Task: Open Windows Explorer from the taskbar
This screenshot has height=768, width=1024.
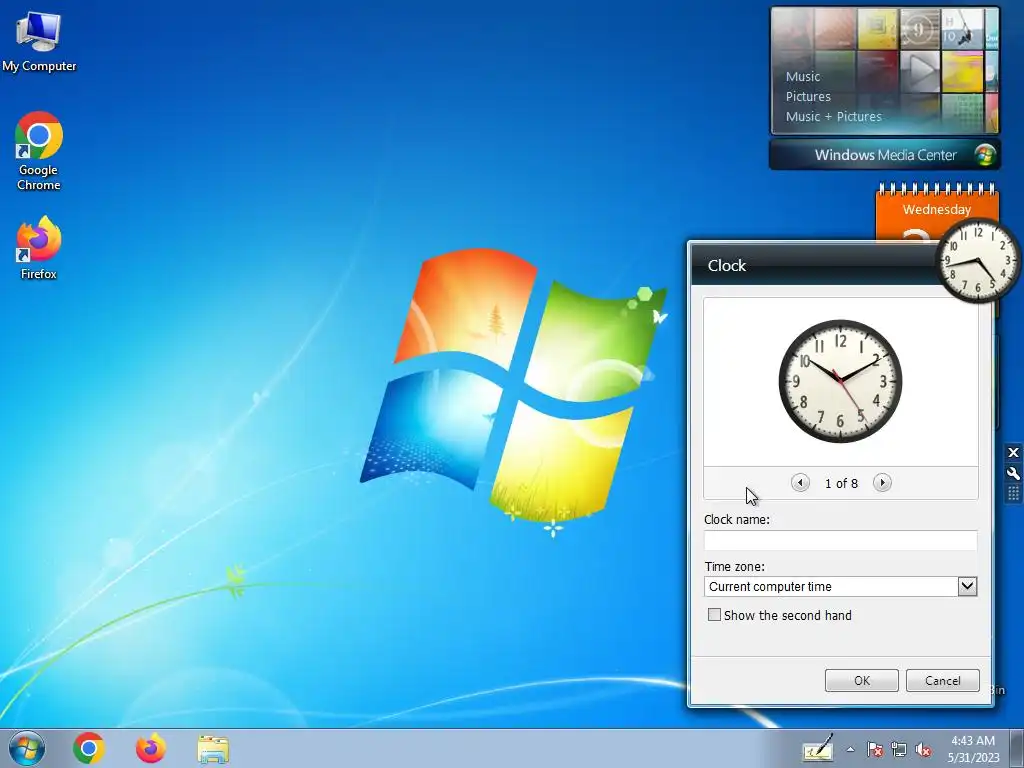Action: pos(213,749)
